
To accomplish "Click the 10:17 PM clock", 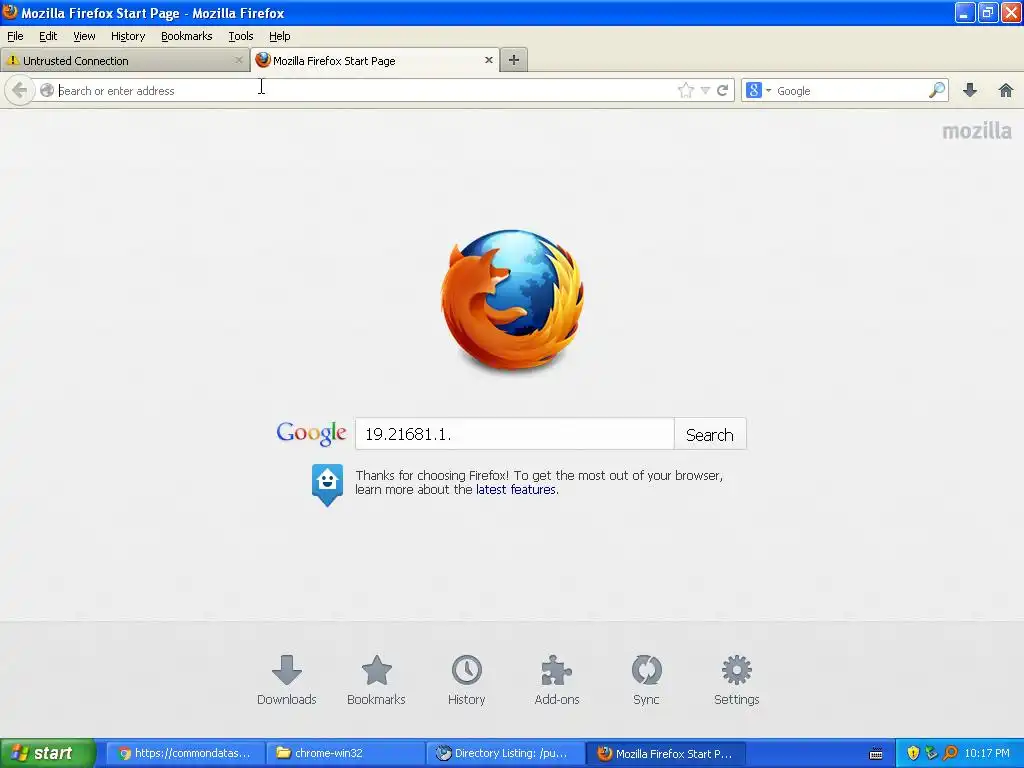I will [987, 753].
